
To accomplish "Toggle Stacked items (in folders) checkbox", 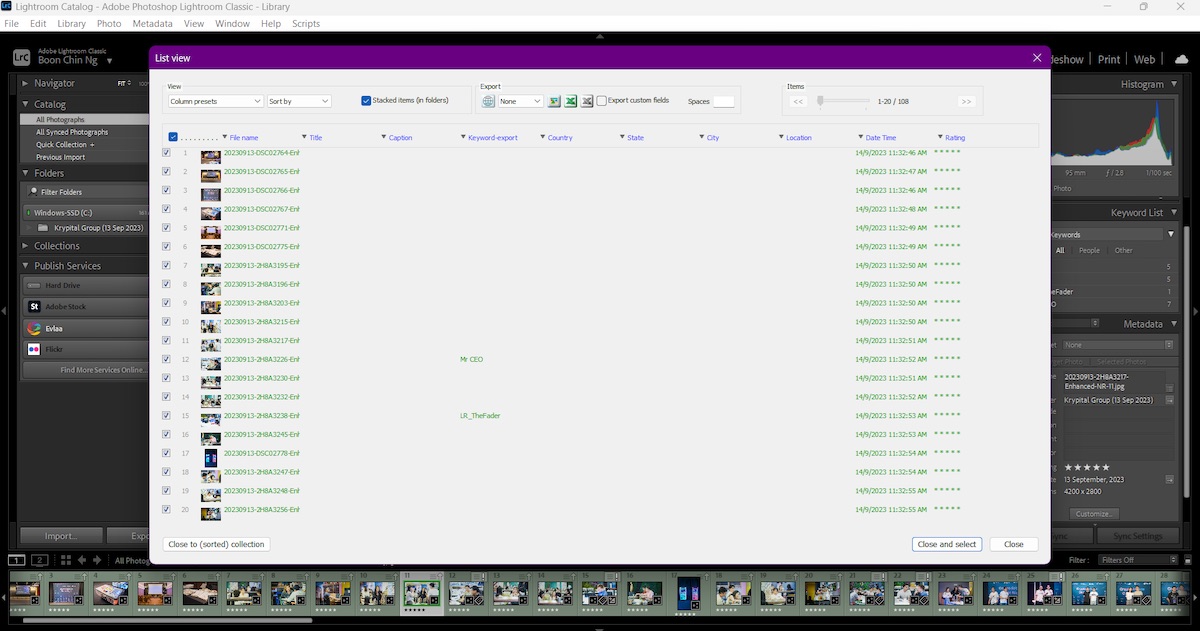I will 366,100.
